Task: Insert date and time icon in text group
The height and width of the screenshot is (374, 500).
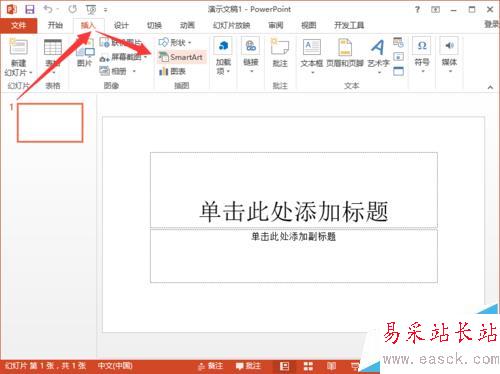Action: pyautogui.click(x=398, y=42)
